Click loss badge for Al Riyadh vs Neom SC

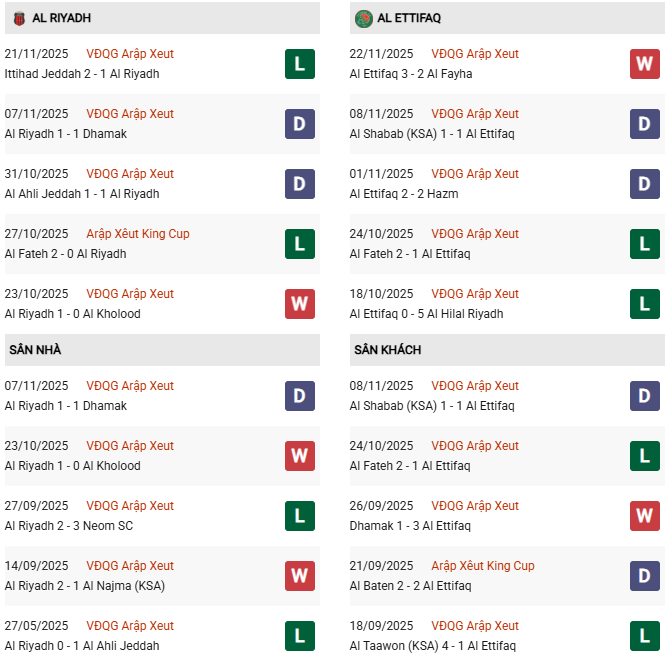[299, 516]
